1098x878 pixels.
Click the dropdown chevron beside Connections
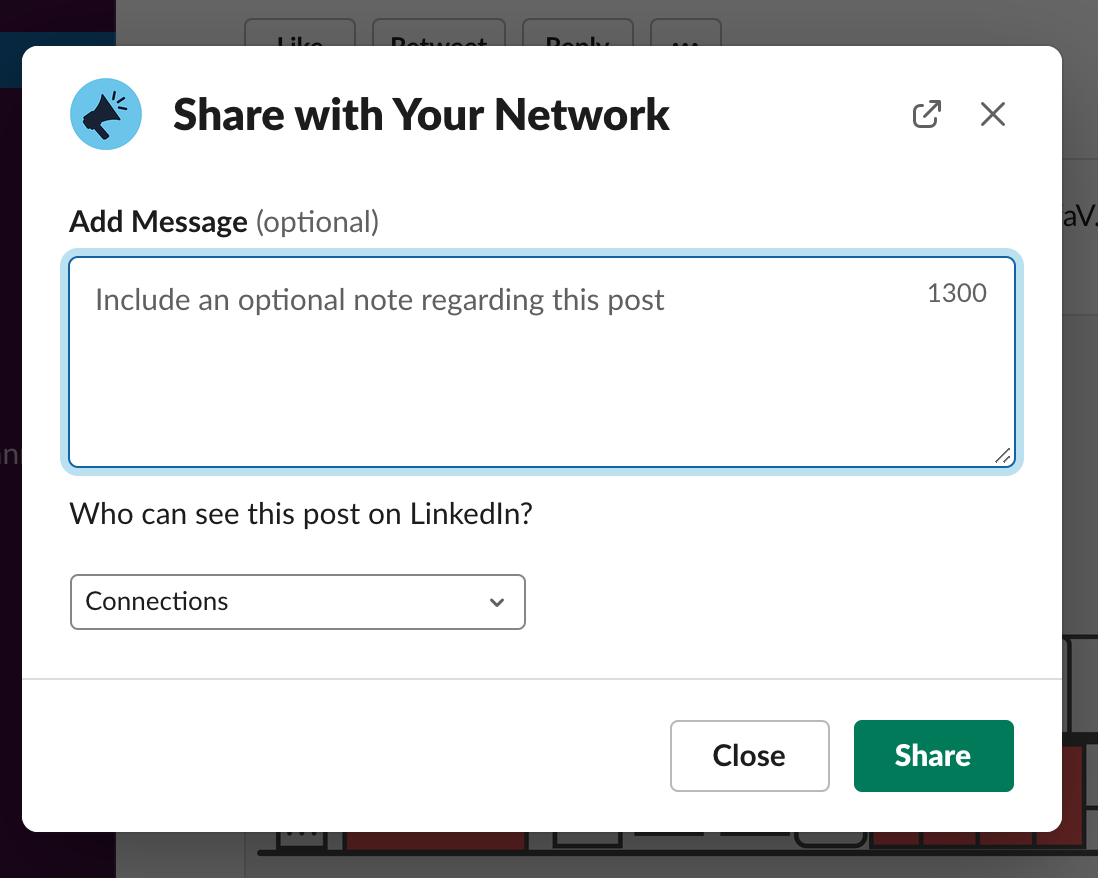click(x=497, y=602)
